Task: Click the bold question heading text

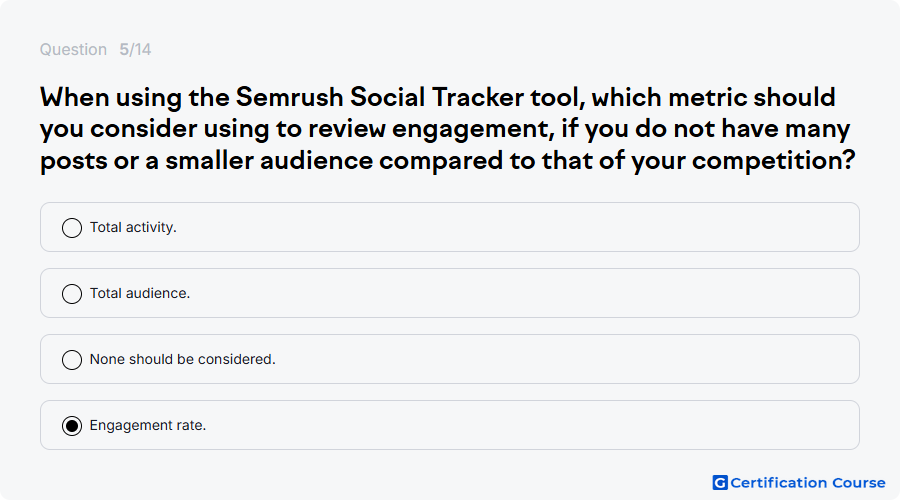Action: (x=448, y=129)
